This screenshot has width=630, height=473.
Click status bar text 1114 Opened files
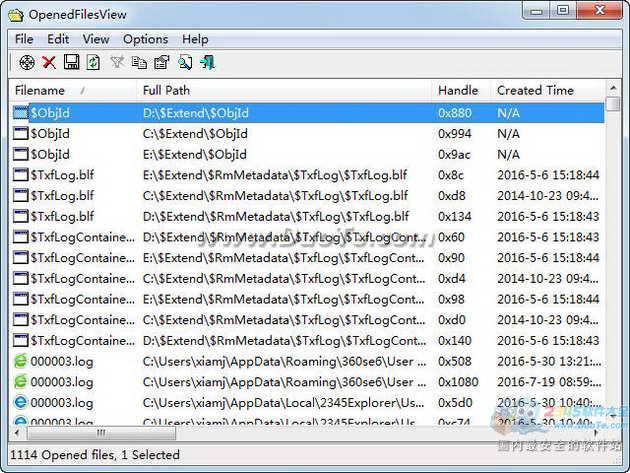tap(62, 455)
